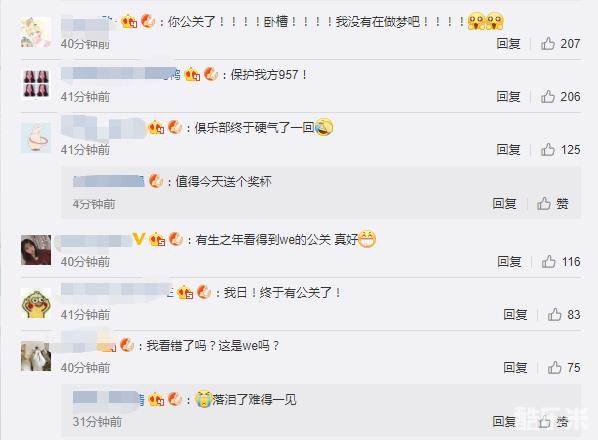Like the comment with 207 likes
This screenshot has width=598, height=440.
click(548, 43)
